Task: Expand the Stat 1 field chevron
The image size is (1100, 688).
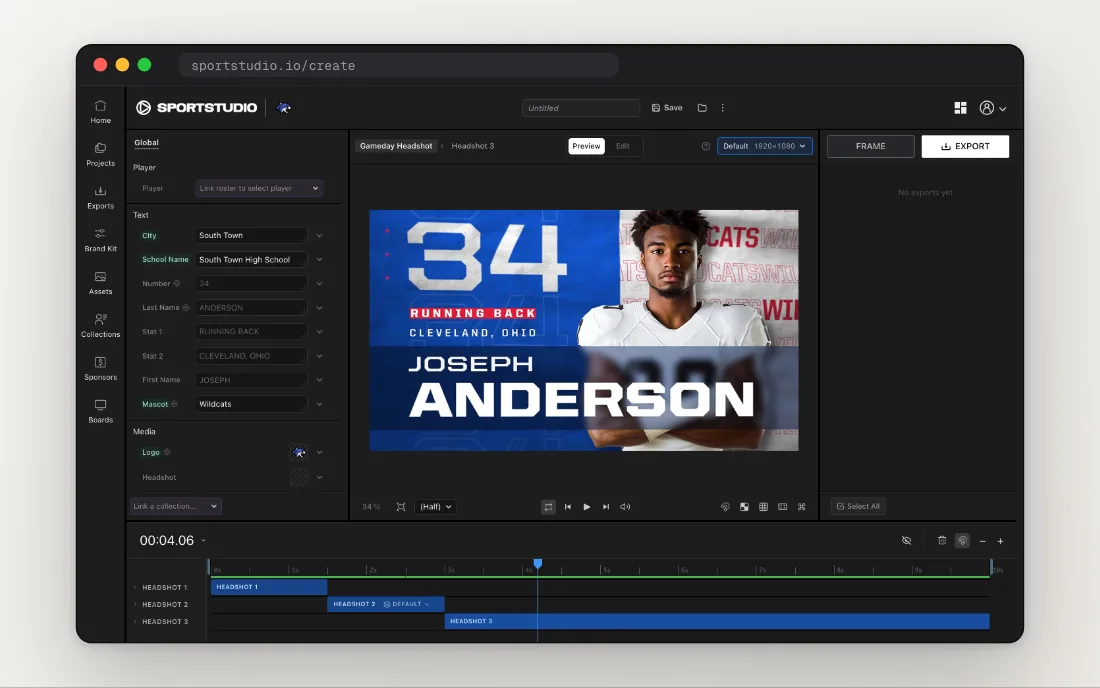Action: 319,332
